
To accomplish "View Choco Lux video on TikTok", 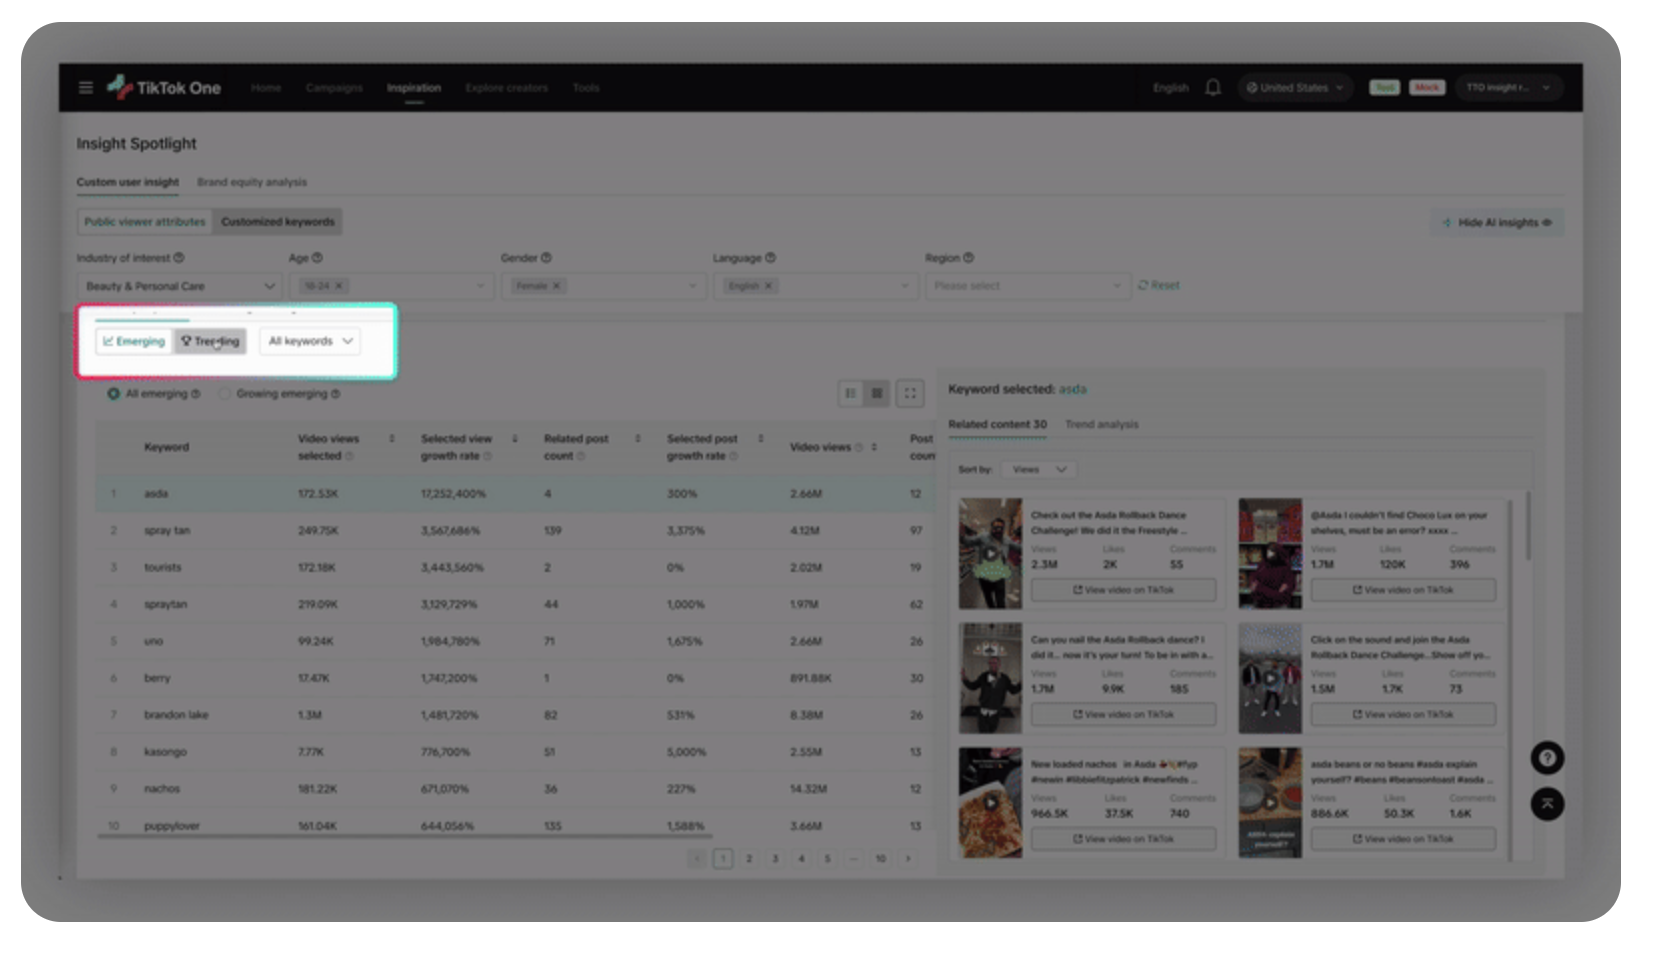I will (x=1403, y=590).
